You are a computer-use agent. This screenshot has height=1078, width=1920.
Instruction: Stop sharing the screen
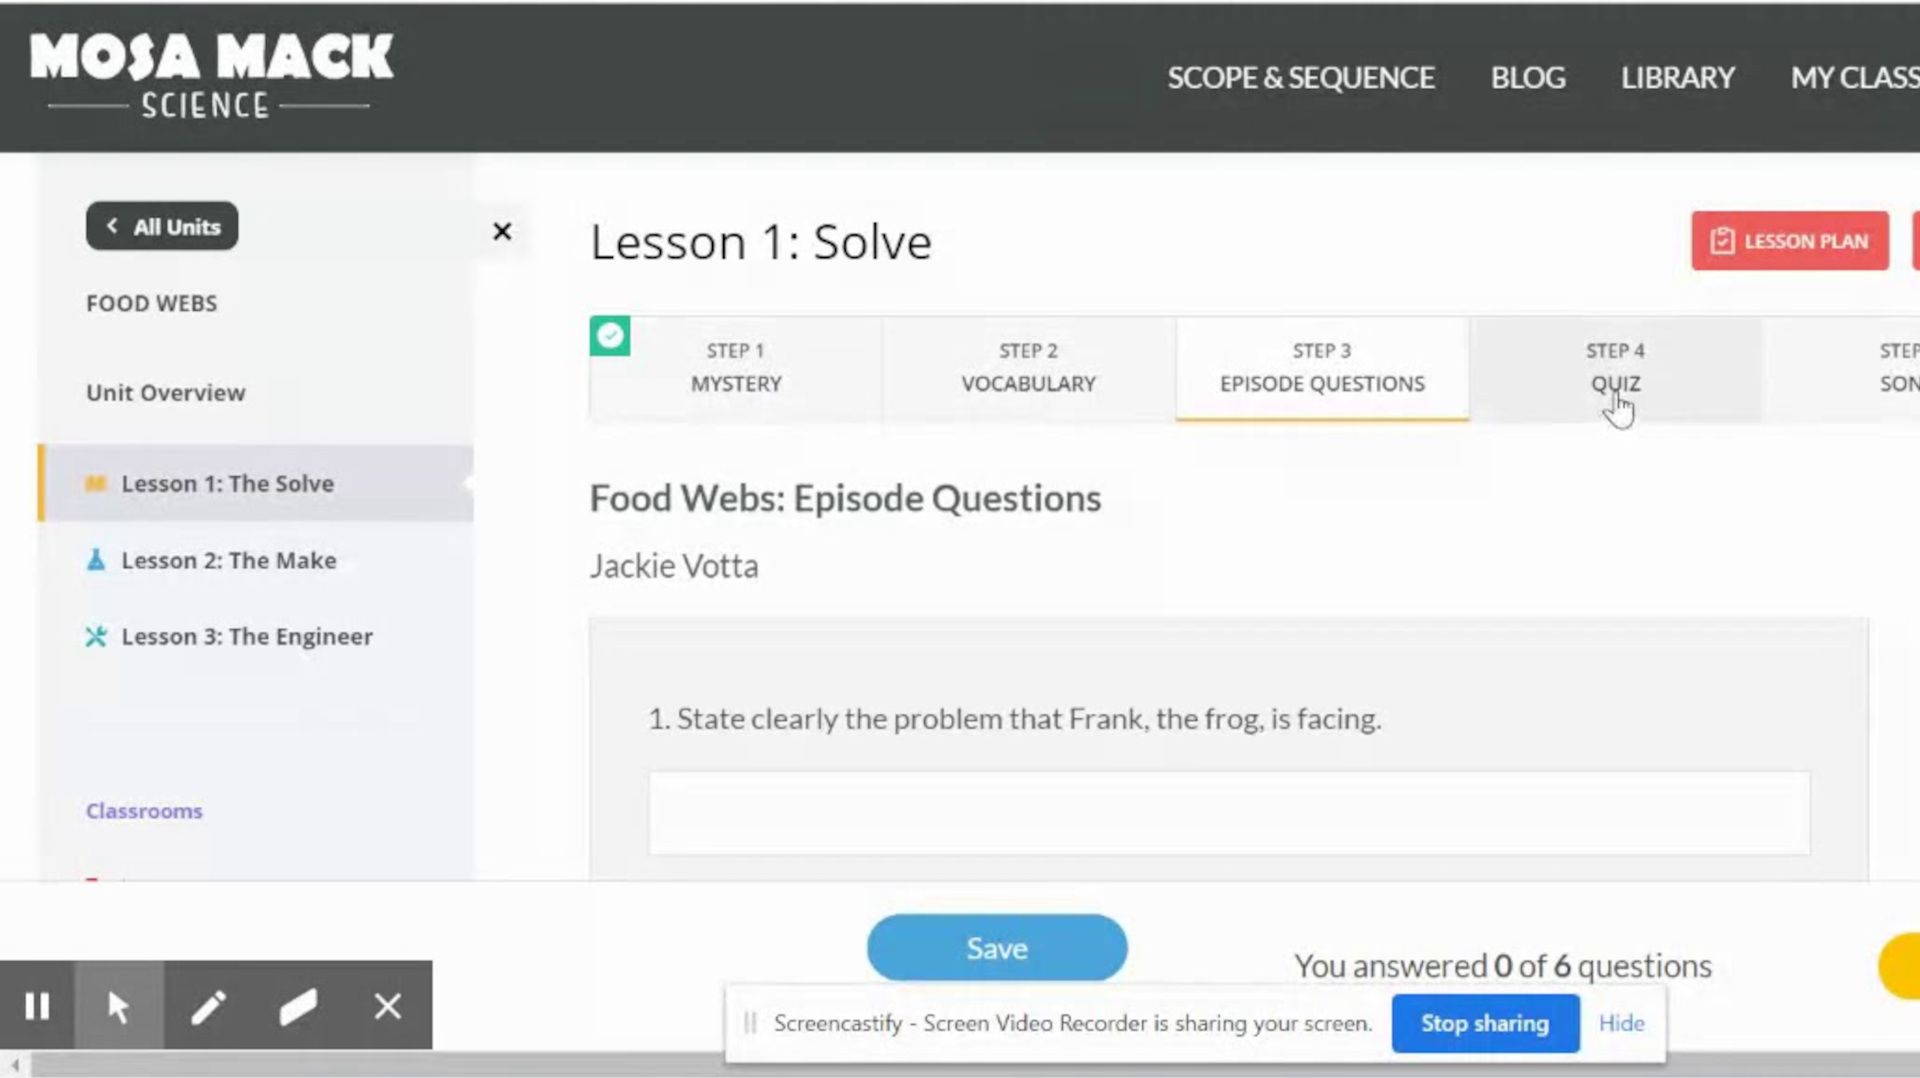point(1485,1023)
